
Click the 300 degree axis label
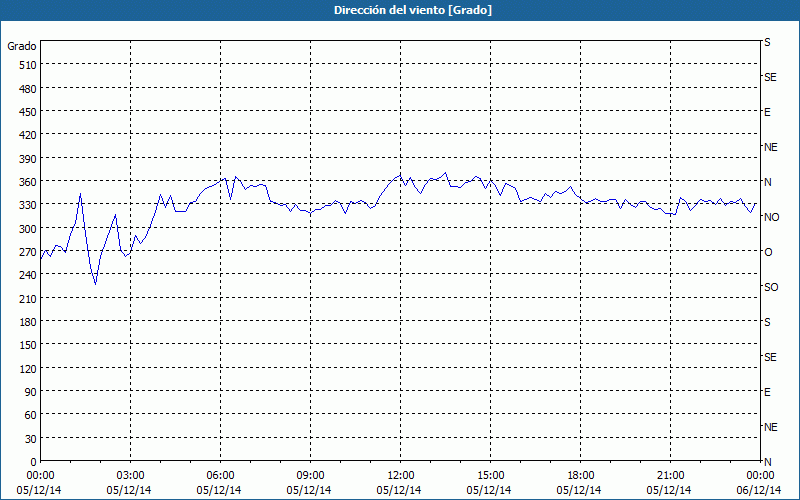[29, 229]
